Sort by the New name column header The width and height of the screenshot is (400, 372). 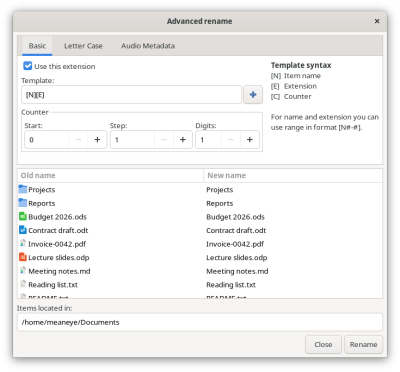[x=293, y=175]
